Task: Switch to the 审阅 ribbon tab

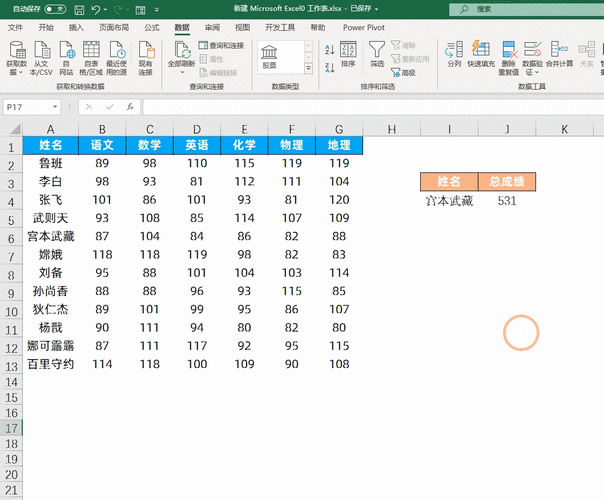Action: coord(212,27)
